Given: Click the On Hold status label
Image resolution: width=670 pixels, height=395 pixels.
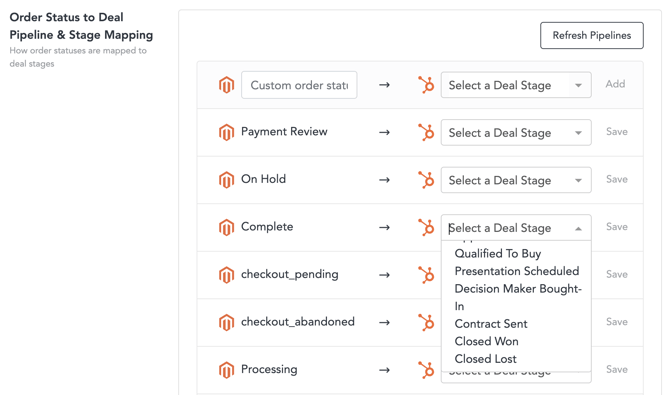Looking at the screenshot, I should (263, 179).
